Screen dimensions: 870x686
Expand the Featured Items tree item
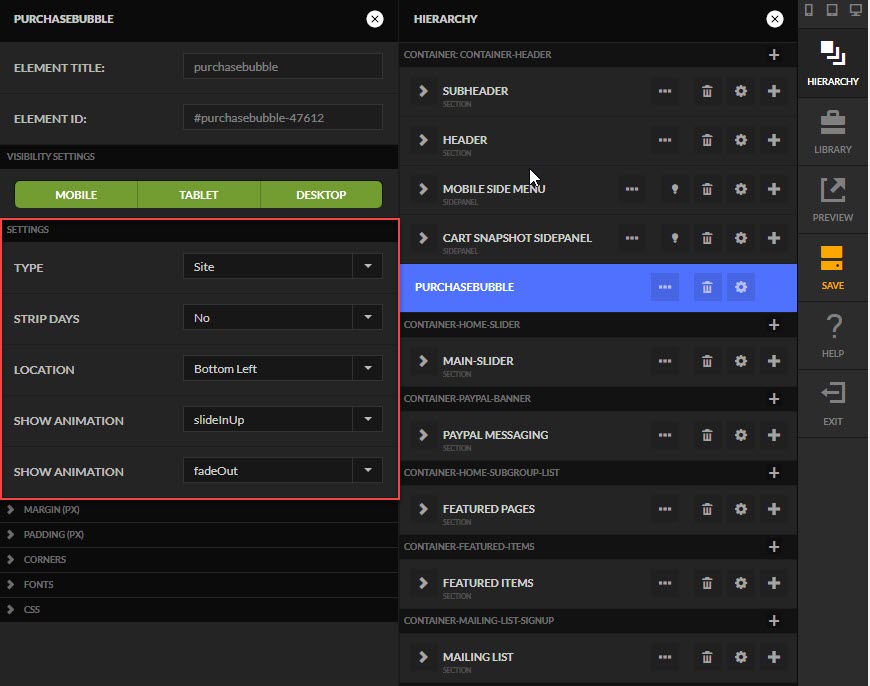423,583
